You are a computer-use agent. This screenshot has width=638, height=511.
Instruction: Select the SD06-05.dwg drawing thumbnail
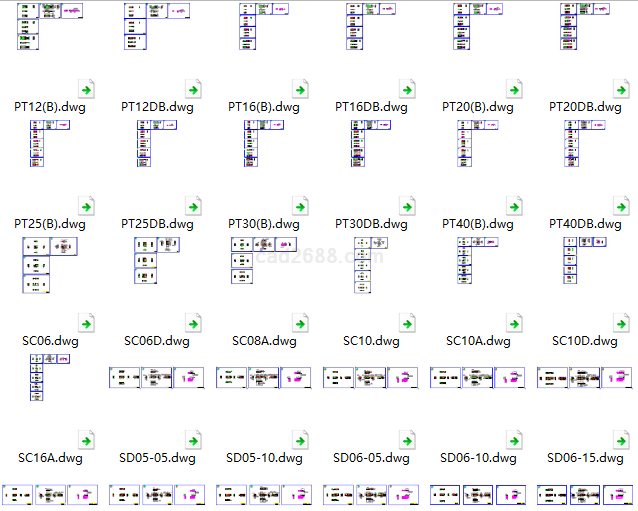pos(371,377)
